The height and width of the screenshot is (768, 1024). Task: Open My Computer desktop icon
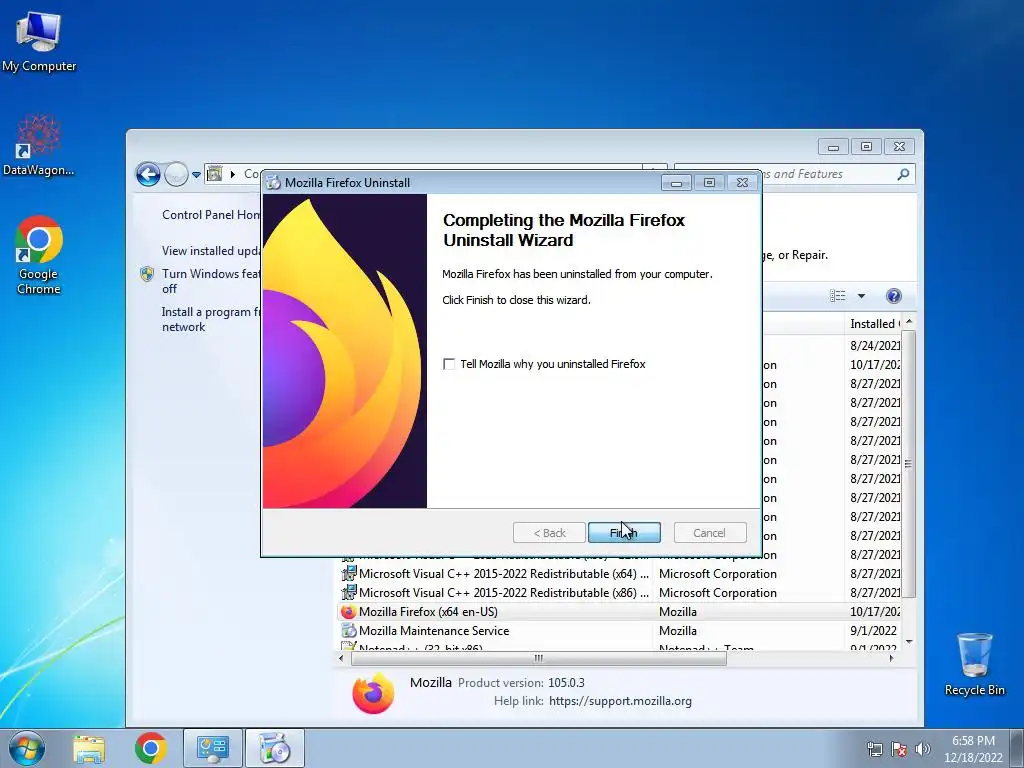click(39, 40)
